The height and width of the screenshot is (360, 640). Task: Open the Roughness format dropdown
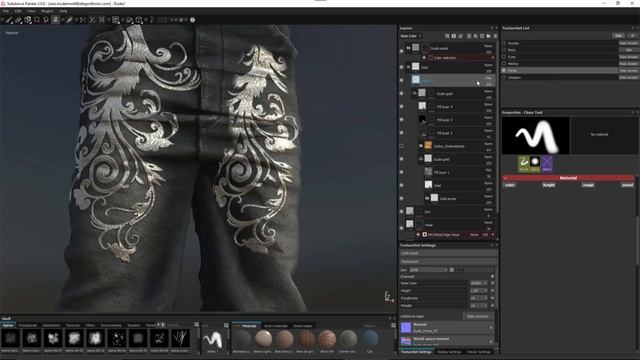478,298
